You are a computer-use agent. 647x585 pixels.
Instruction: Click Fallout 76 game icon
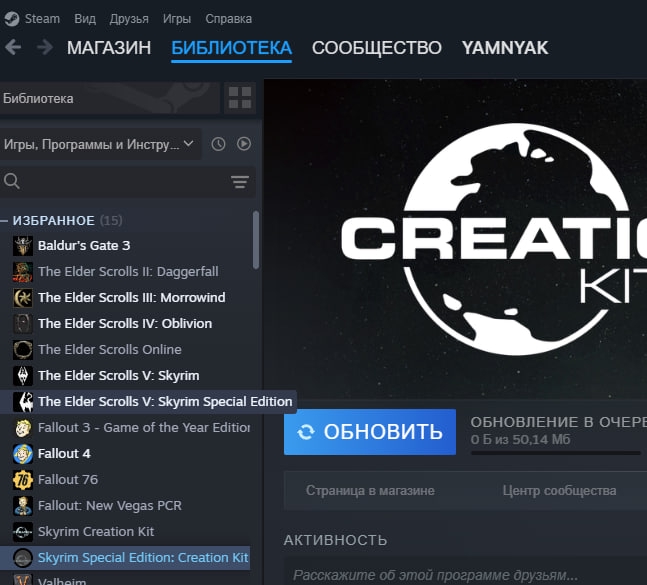click(23, 480)
